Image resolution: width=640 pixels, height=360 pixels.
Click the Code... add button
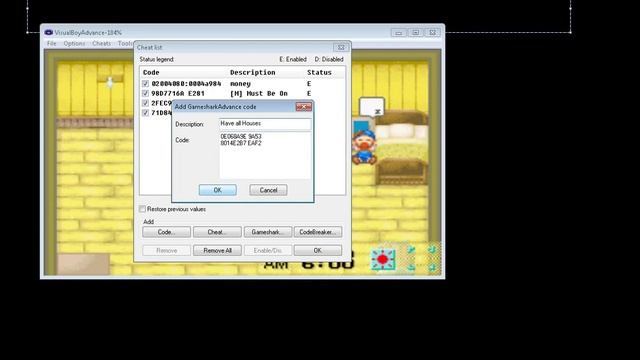click(x=167, y=232)
